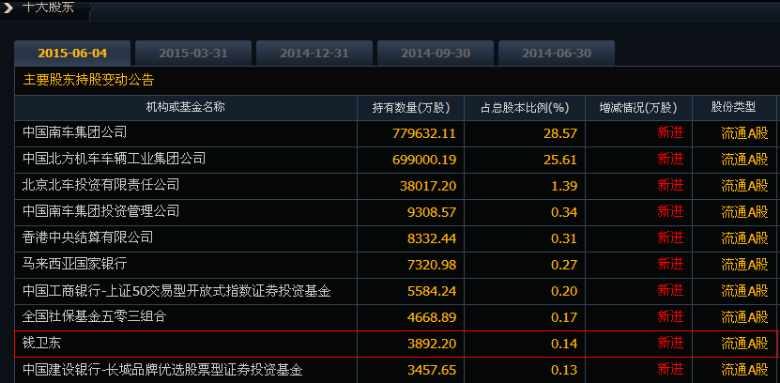Click the holding value 7320.98
Screen dimensions: 780x383
(x=431, y=265)
